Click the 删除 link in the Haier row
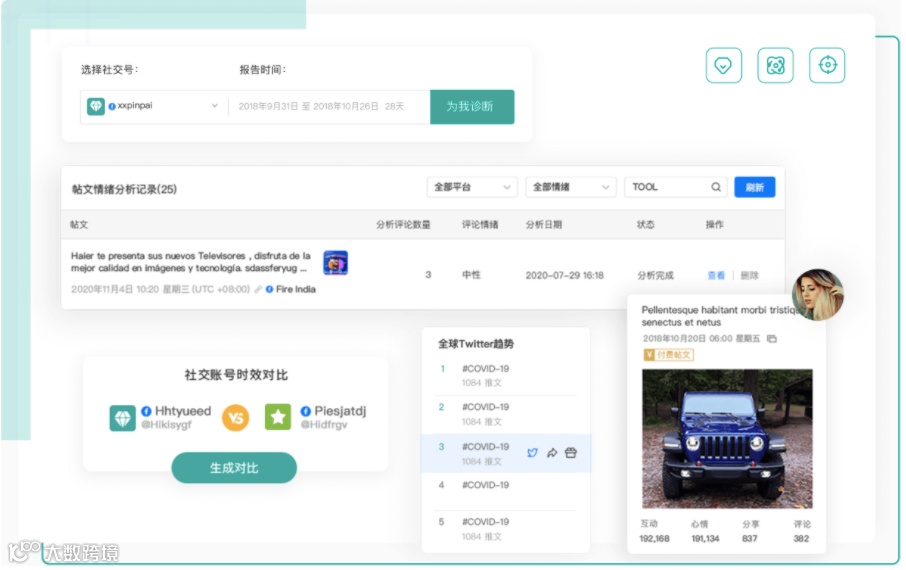 coord(749,276)
